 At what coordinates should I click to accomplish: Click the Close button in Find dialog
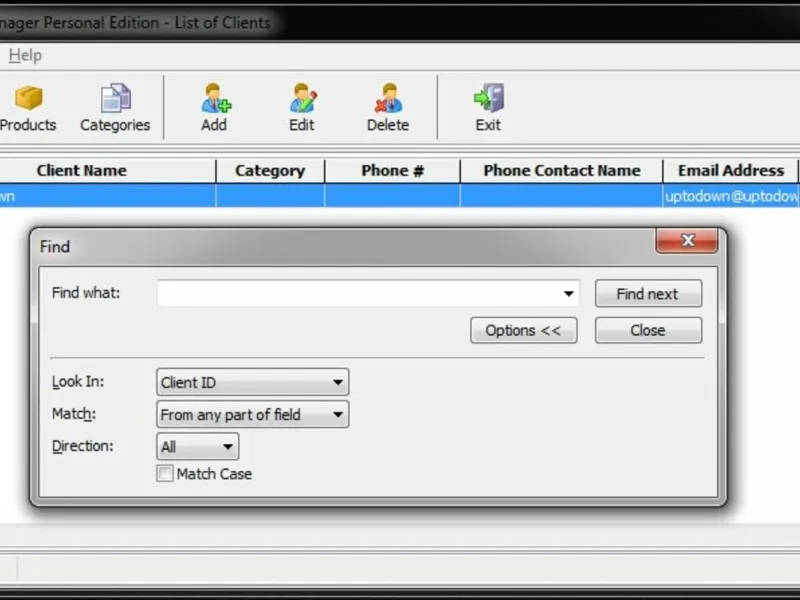point(648,331)
